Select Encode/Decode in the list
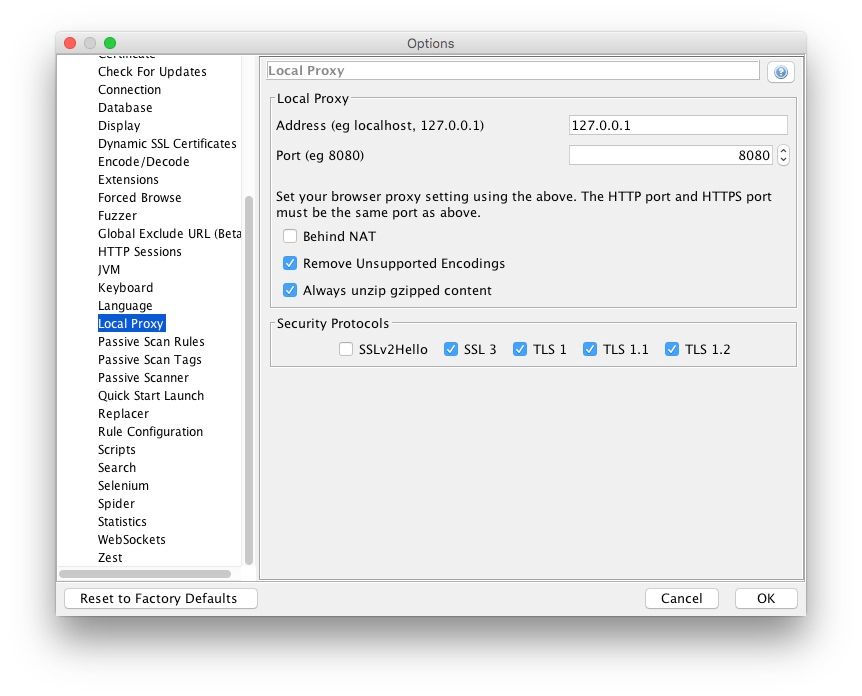Viewport: 862px width, 696px height. coord(143,162)
